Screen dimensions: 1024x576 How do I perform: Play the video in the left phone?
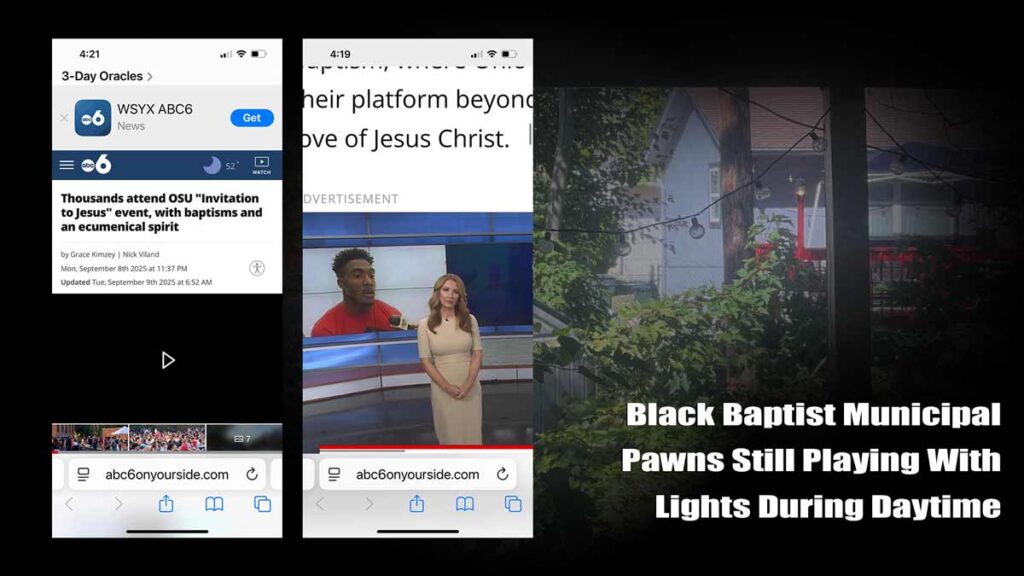coord(168,360)
